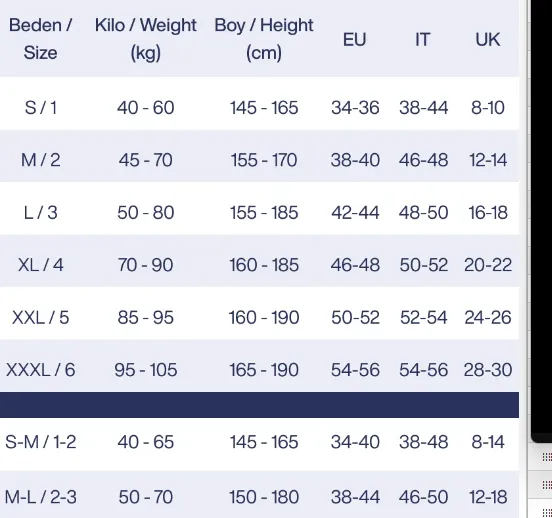Click the S / 1 size row label

point(40,107)
